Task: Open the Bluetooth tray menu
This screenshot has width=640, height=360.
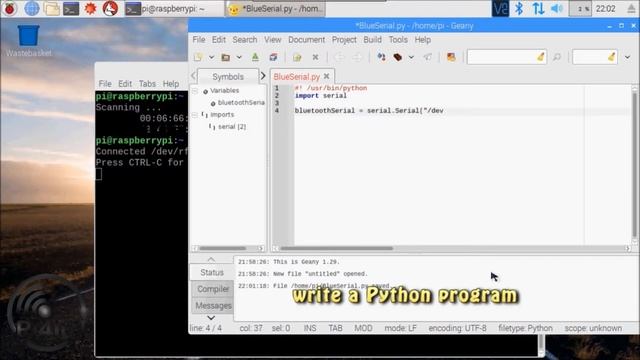Action: (x=519, y=8)
